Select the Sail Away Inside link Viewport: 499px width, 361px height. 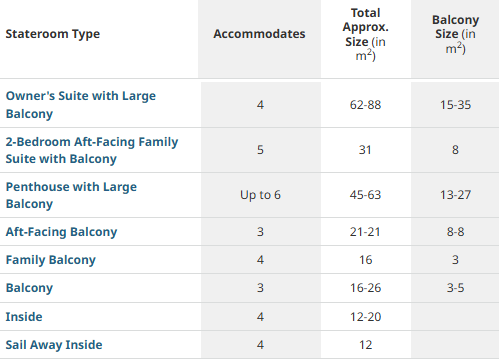pos(54,345)
